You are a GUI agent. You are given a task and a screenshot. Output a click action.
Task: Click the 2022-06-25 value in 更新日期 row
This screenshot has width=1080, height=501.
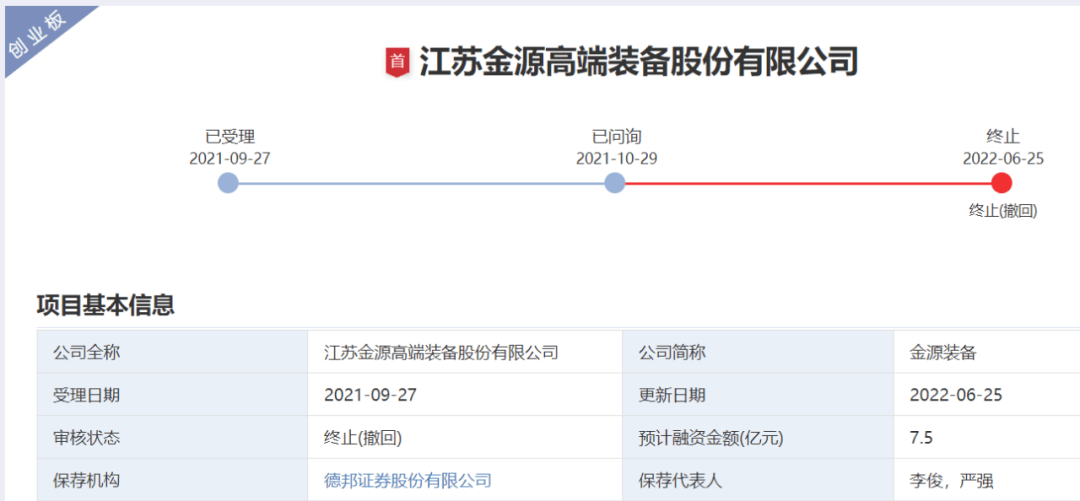(955, 395)
